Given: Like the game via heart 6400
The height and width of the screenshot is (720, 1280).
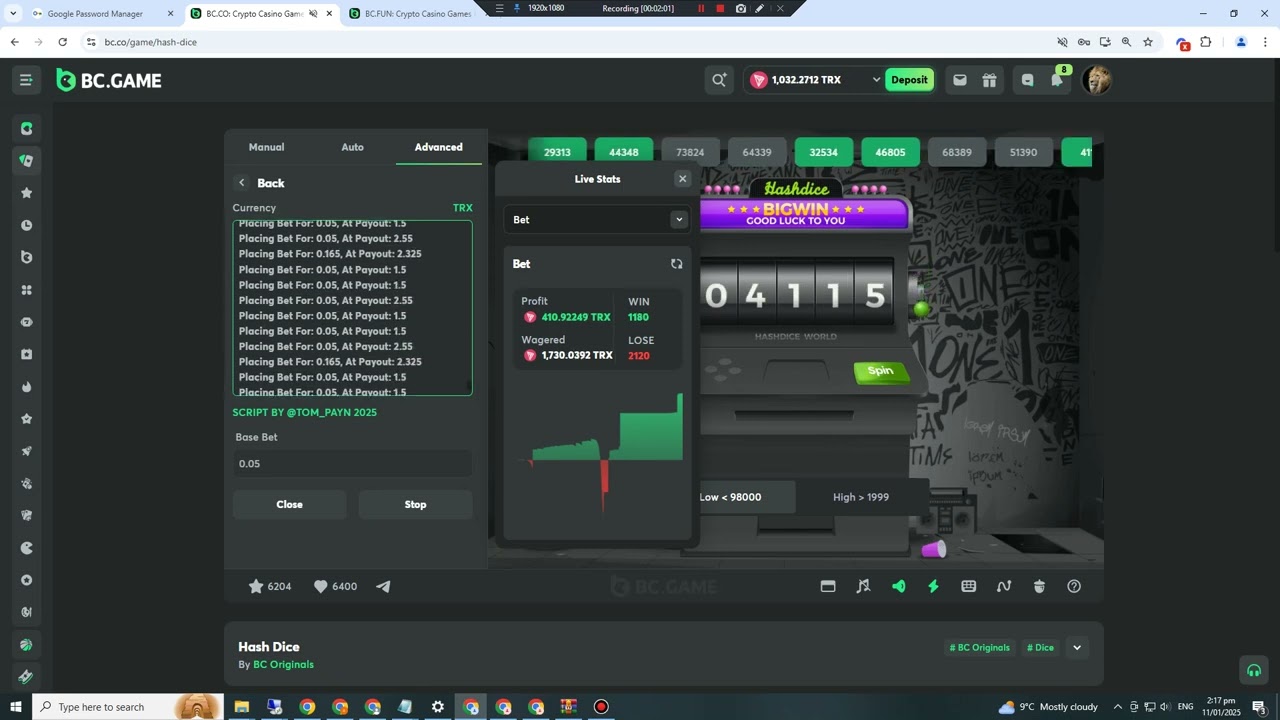Looking at the screenshot, I should (335, 586).
